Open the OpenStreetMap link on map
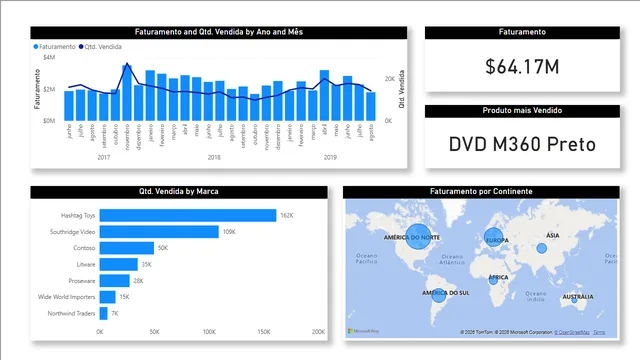This screenshot has width=640, height=360. 572,332
